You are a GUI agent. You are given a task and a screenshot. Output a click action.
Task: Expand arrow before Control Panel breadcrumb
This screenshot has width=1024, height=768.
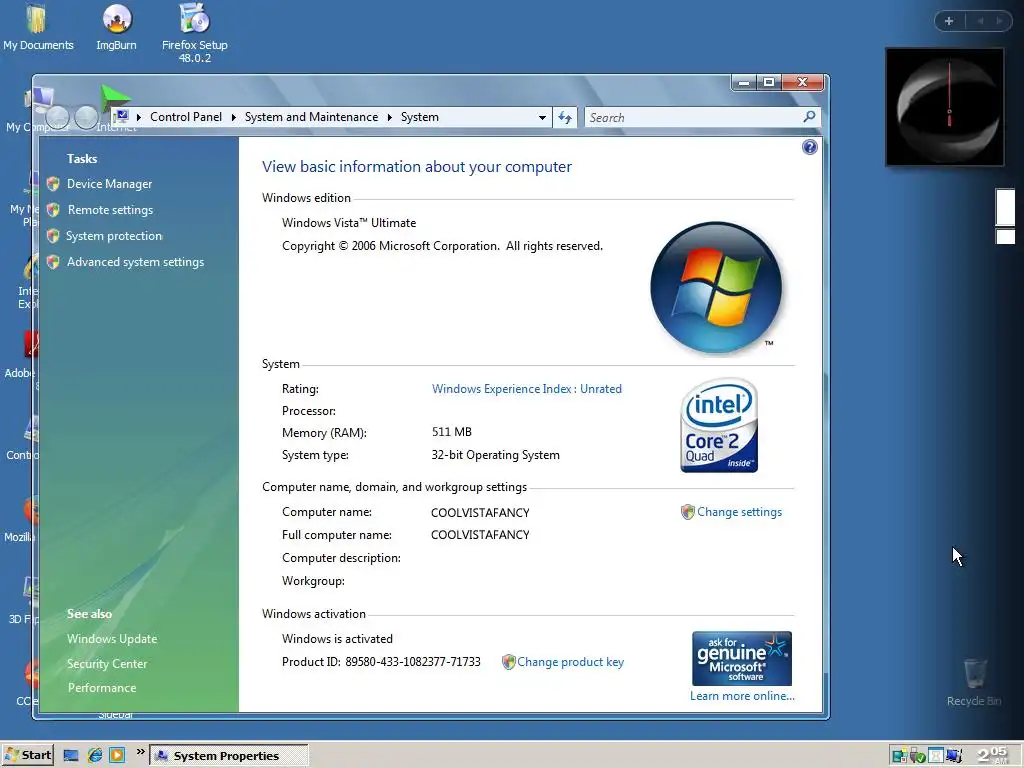[138, 118]
